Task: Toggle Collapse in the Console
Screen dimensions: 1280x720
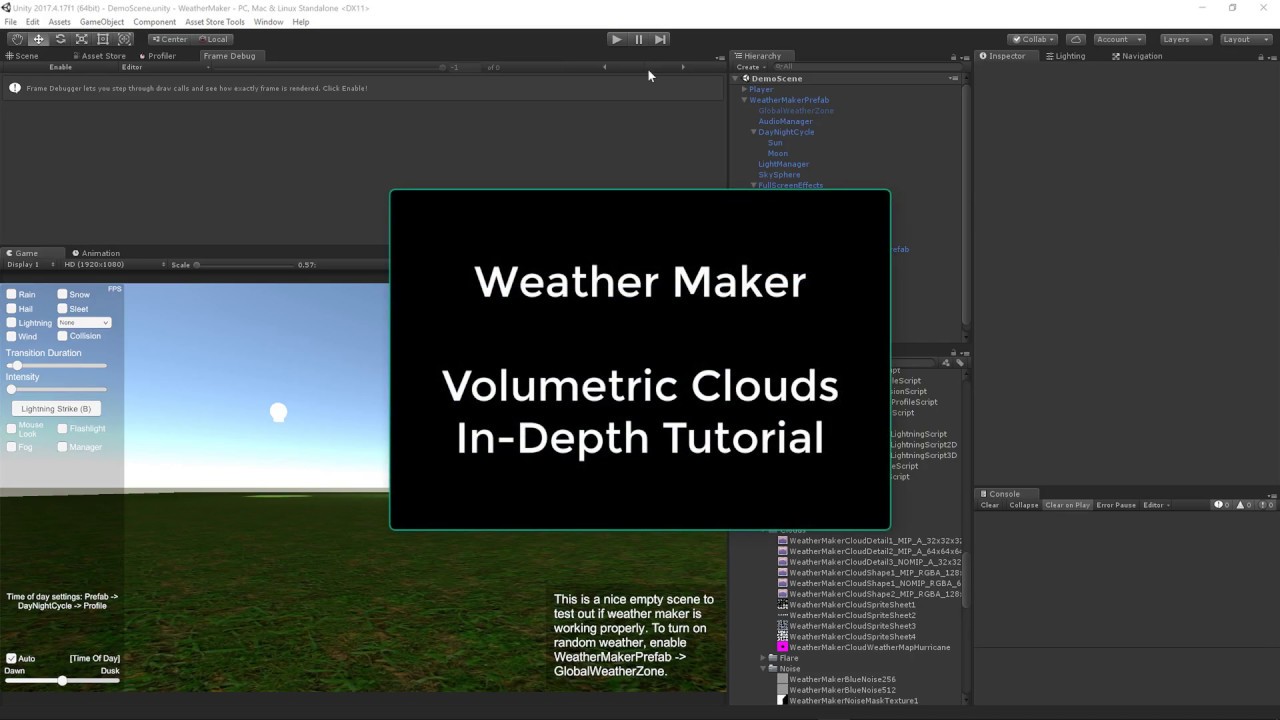Action: [1023, 505]
